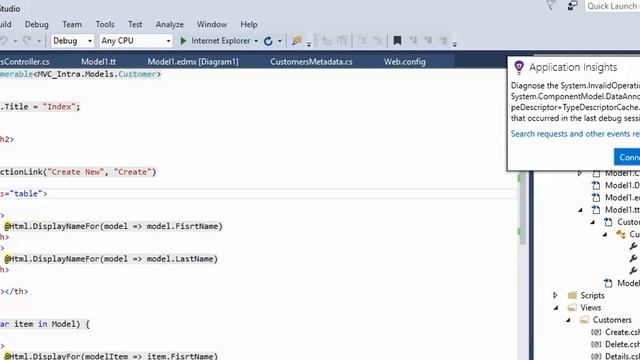Open the toolbar overflow options after bookmarks
Image resolution: width=640 pixels, height=360 pixels.
tap(454, 44)
